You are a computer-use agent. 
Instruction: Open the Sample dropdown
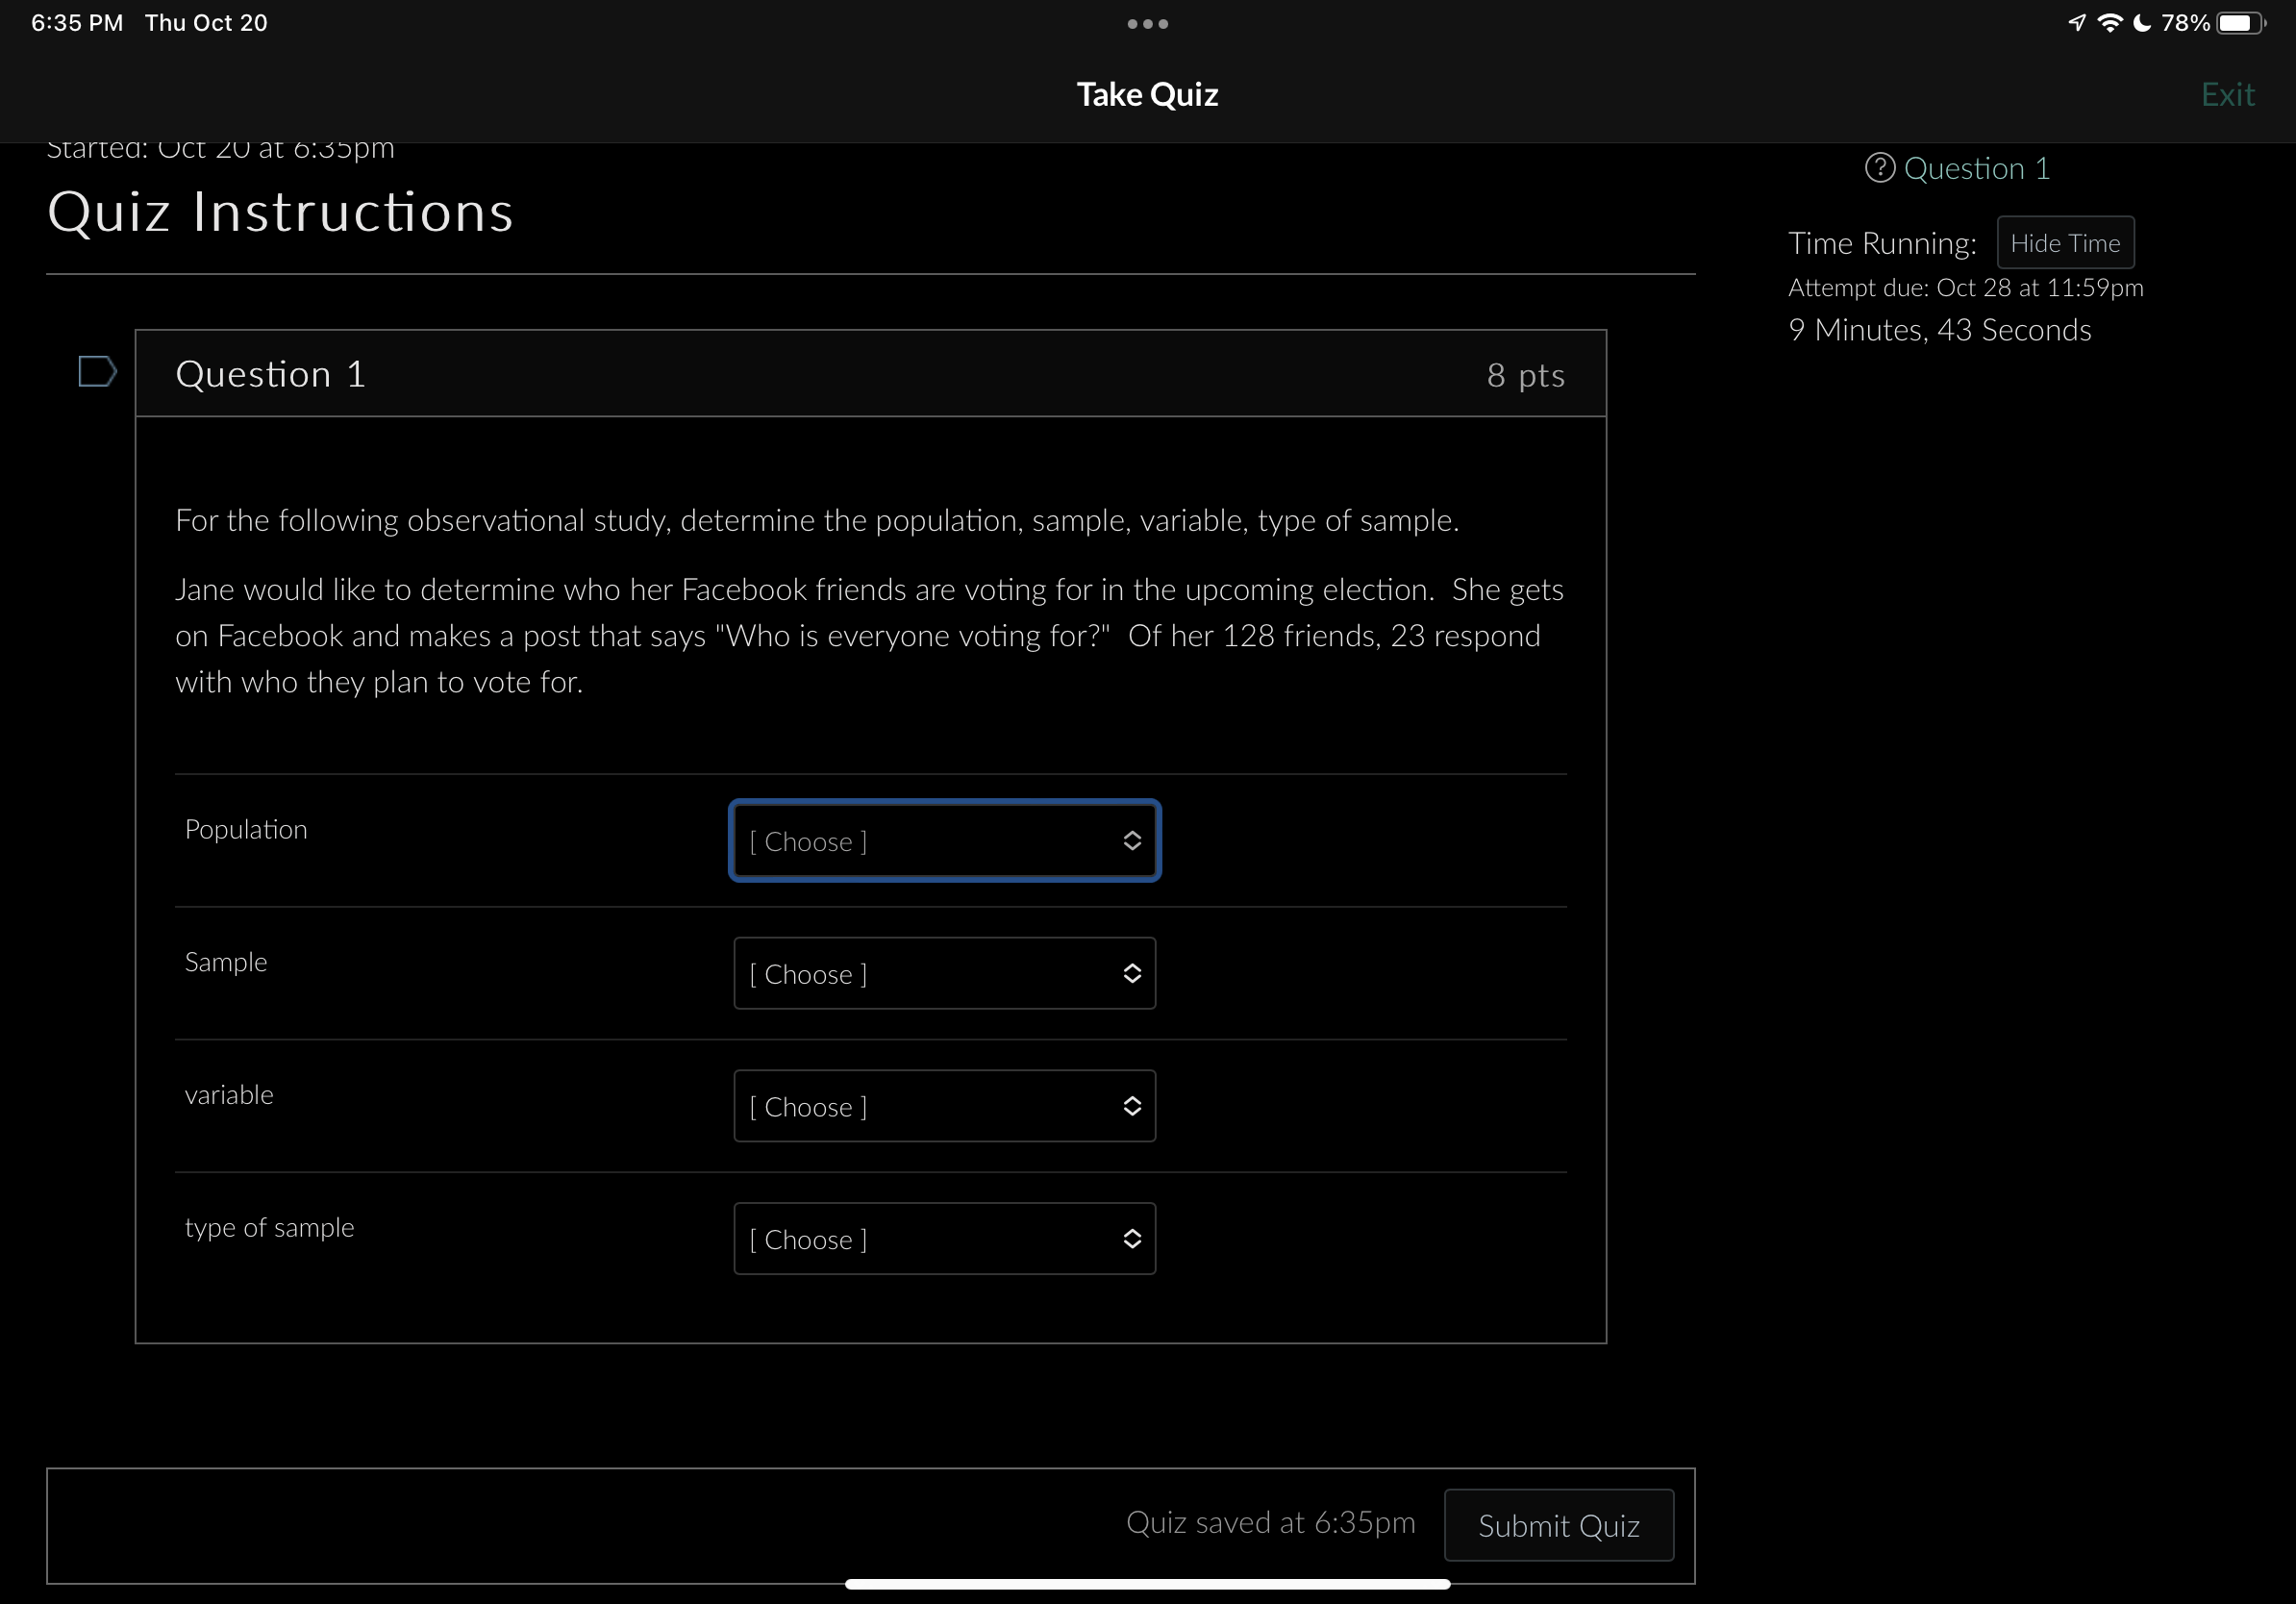pos(943,973)
